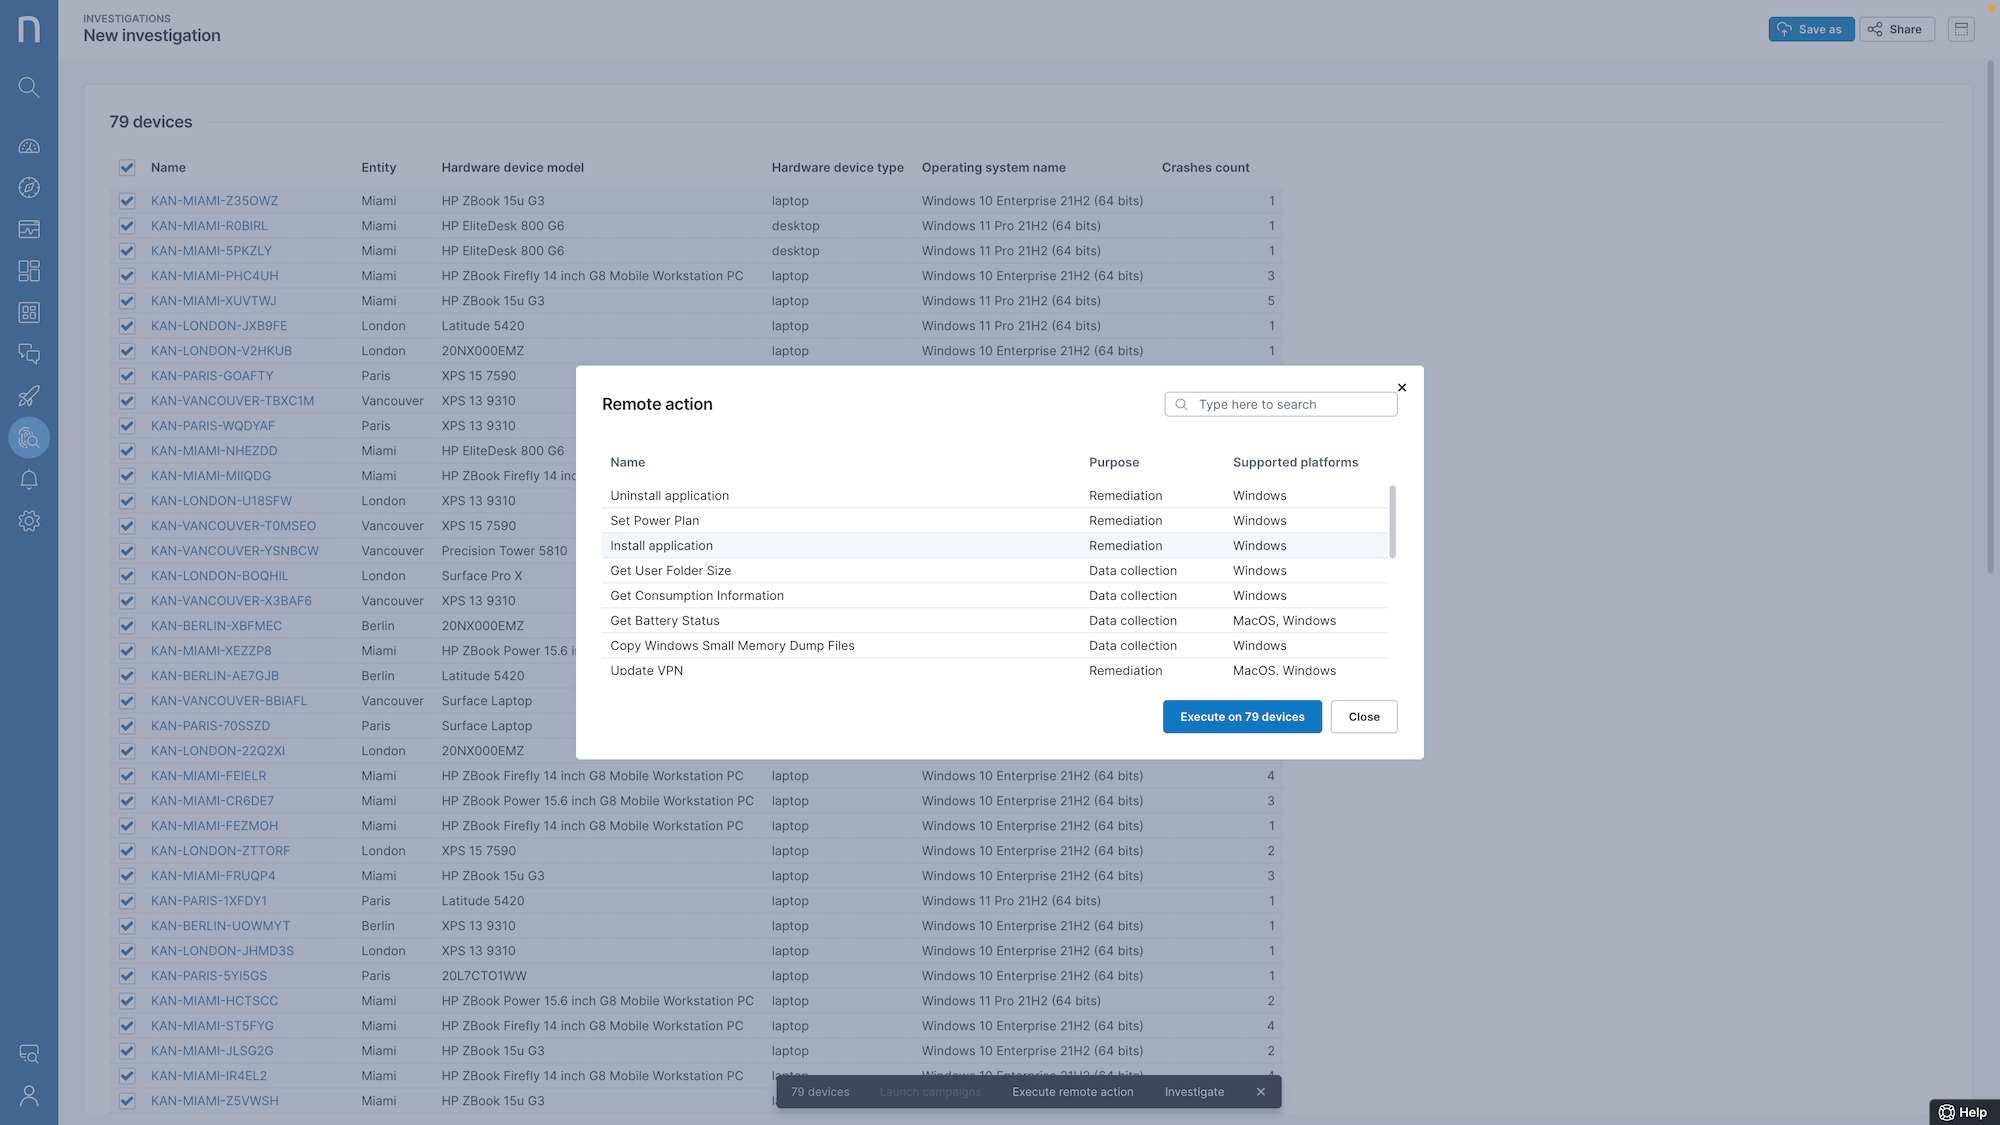Click the bell alerts icon in sidebar
Image resolution: width=2000 pixels, height=1125 pixels.
(x=29, y=480)
